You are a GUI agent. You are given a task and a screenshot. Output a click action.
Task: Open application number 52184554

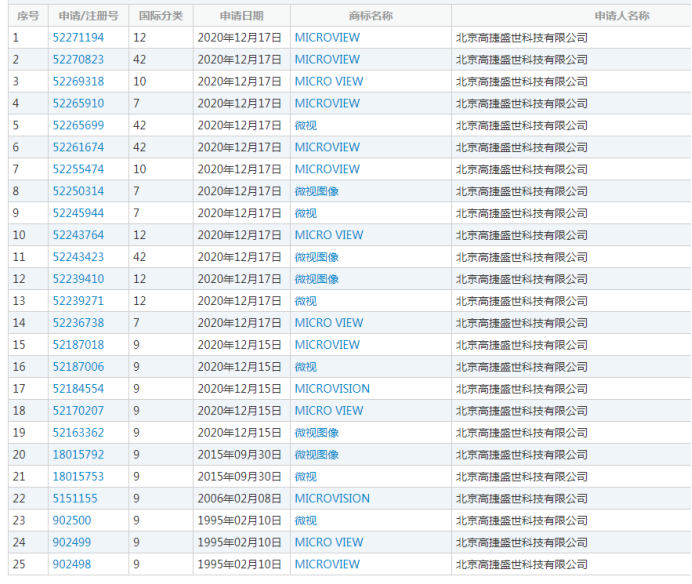click(78, 389)
